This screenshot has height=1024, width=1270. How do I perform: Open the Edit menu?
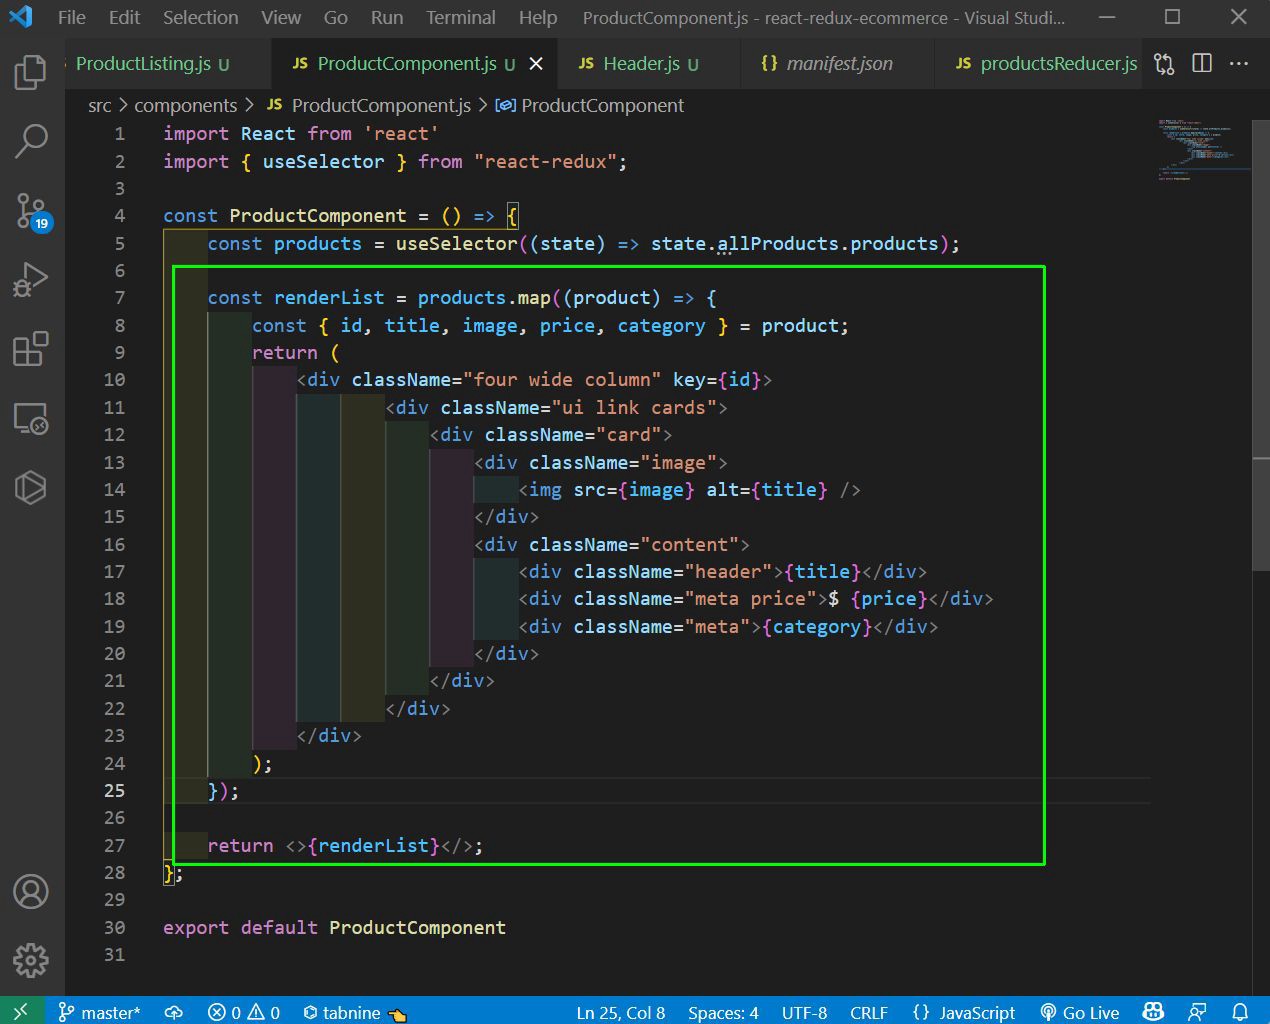coord(124,17)
